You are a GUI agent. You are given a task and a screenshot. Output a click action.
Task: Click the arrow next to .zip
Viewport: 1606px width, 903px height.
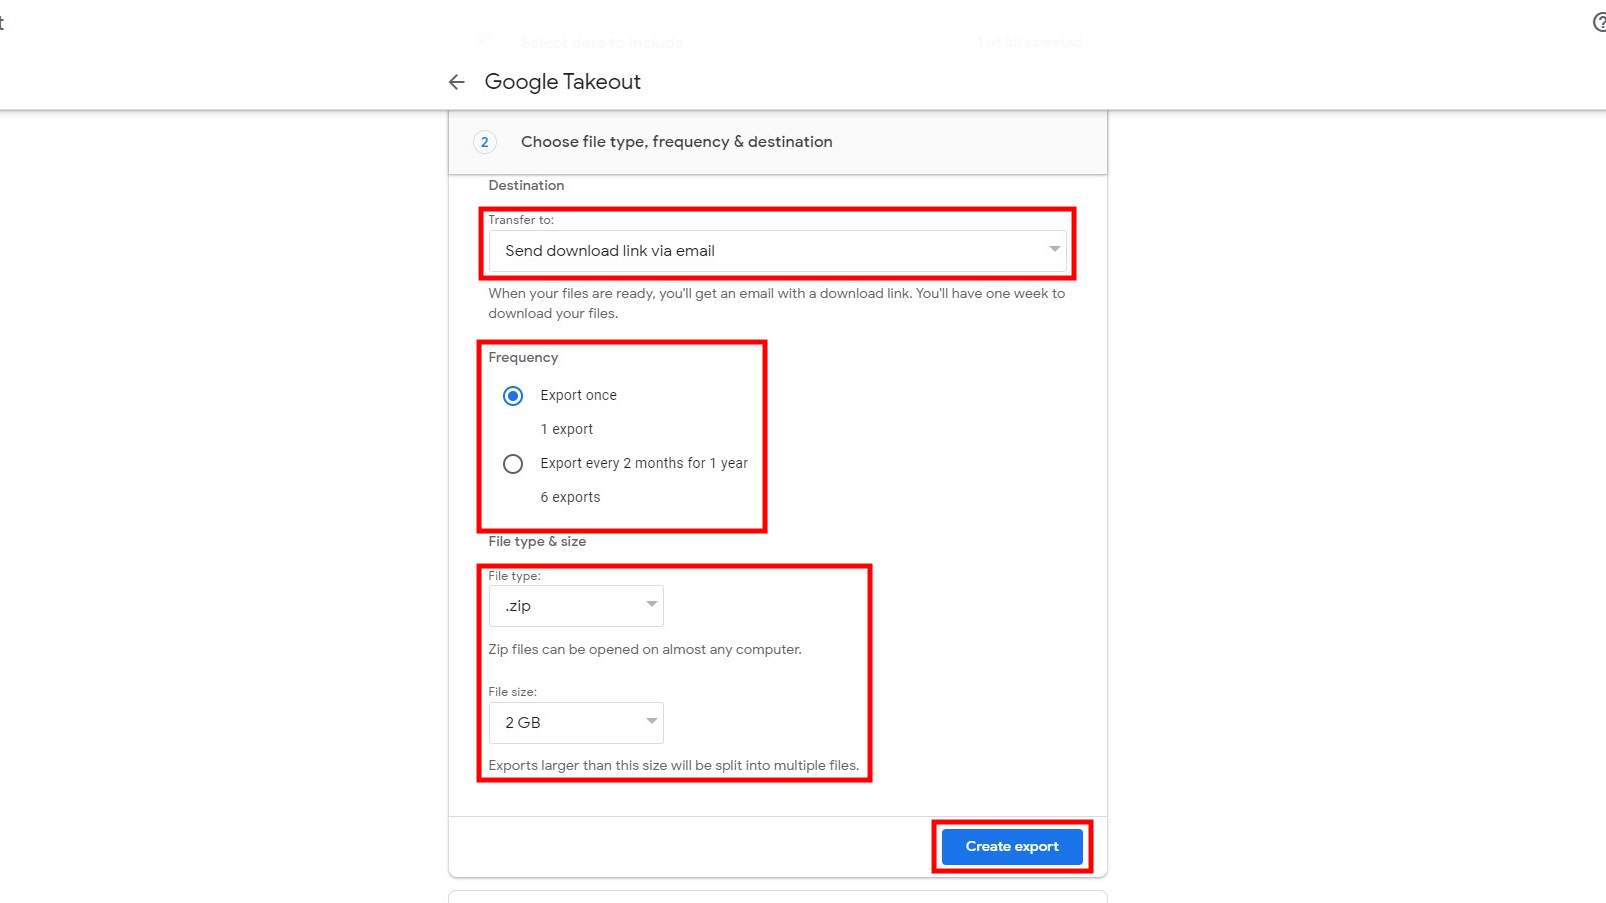(651, 605)
